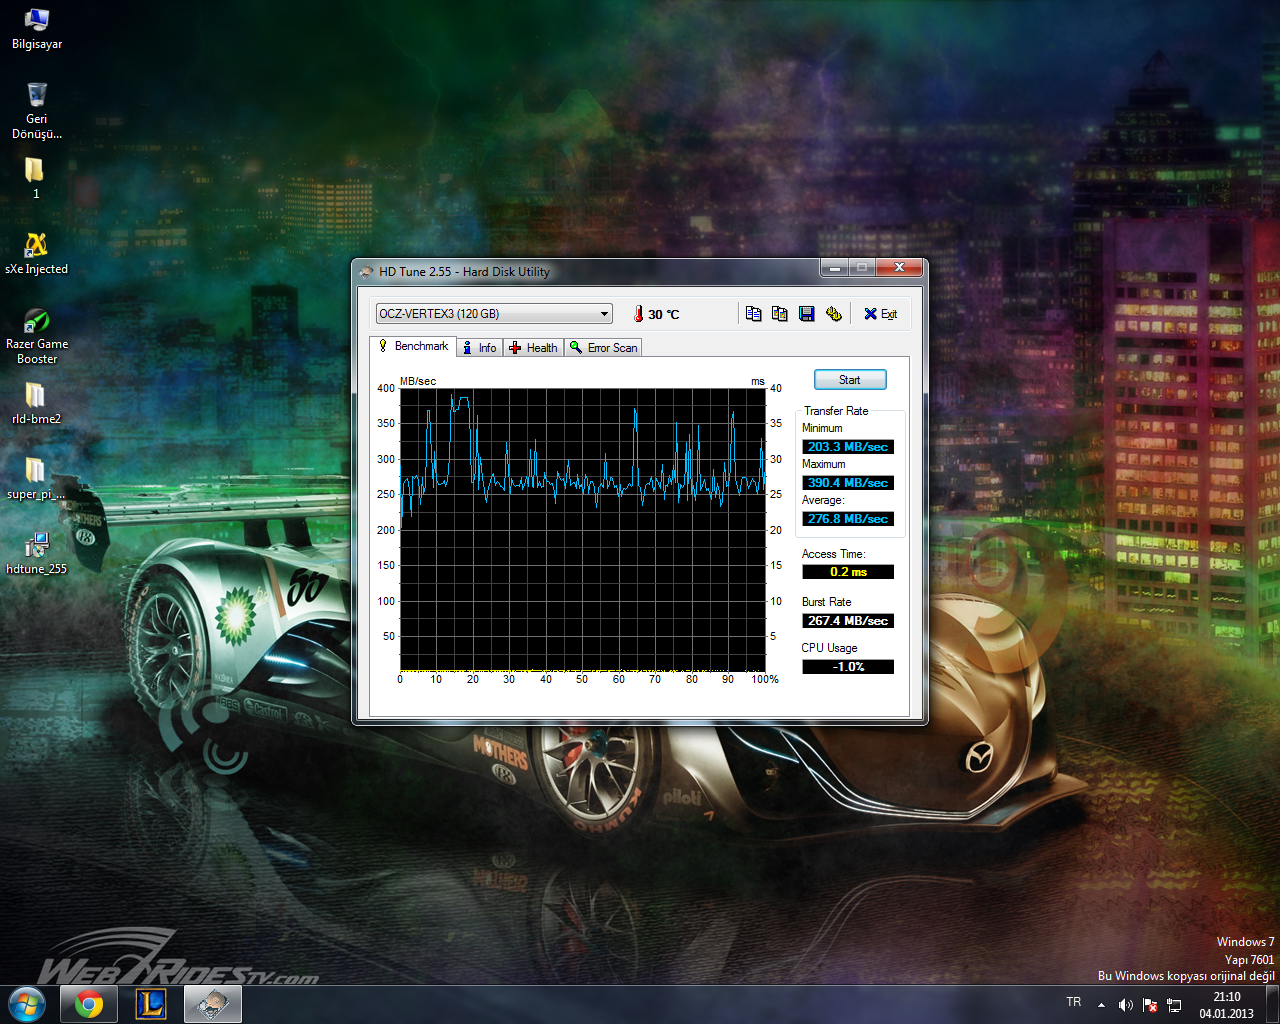Screen dimensions: 1280x1024
Task: Select the Geri Dönüşüm recycle bin icon
Action: pyautogui.click(x=37, y=110)
